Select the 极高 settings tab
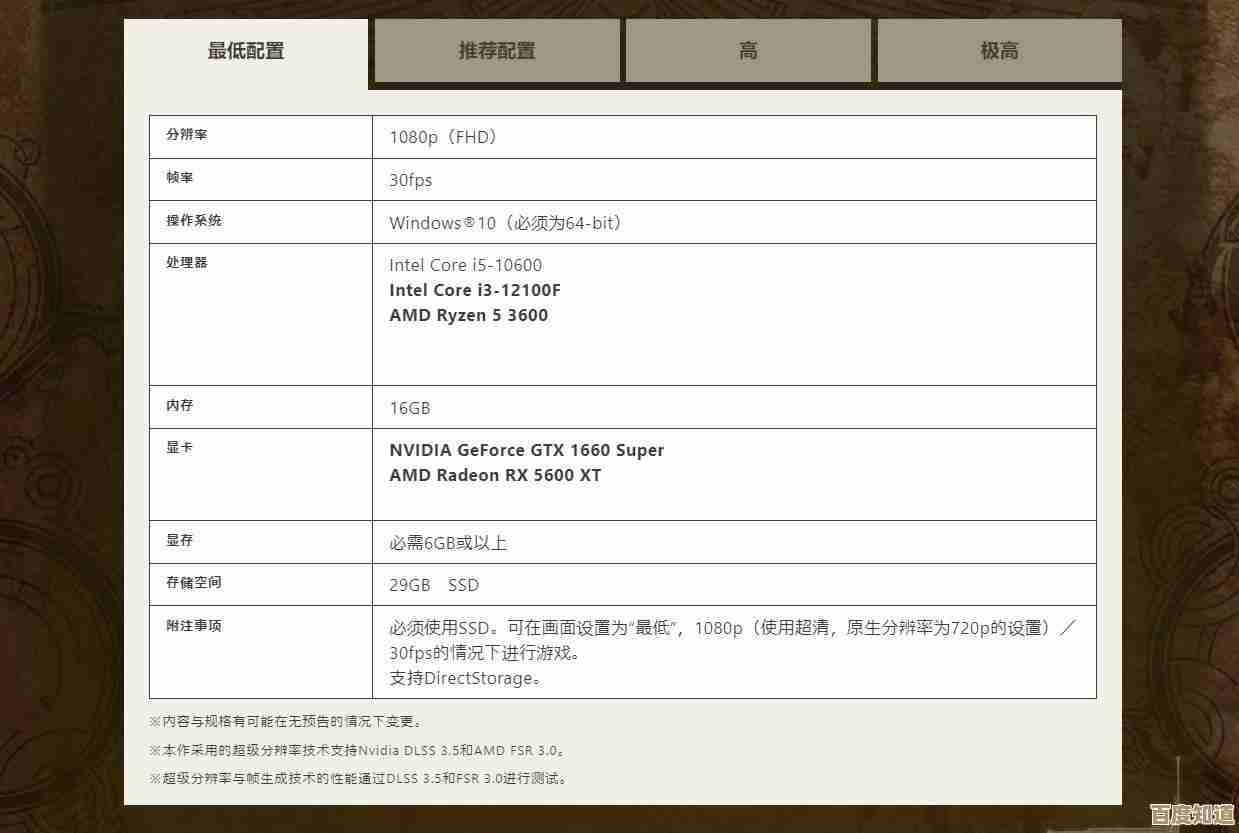The height and width of the screenshot is (833, 1239). point(1000,50)
